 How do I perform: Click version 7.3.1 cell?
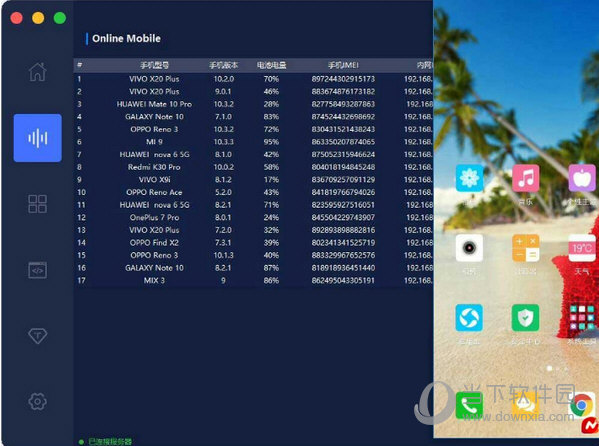(223, 243)
